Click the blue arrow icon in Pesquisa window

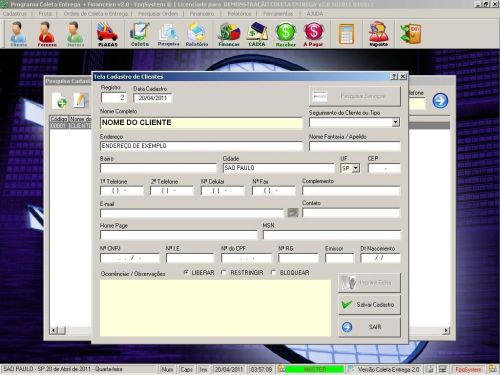[440, 101]
